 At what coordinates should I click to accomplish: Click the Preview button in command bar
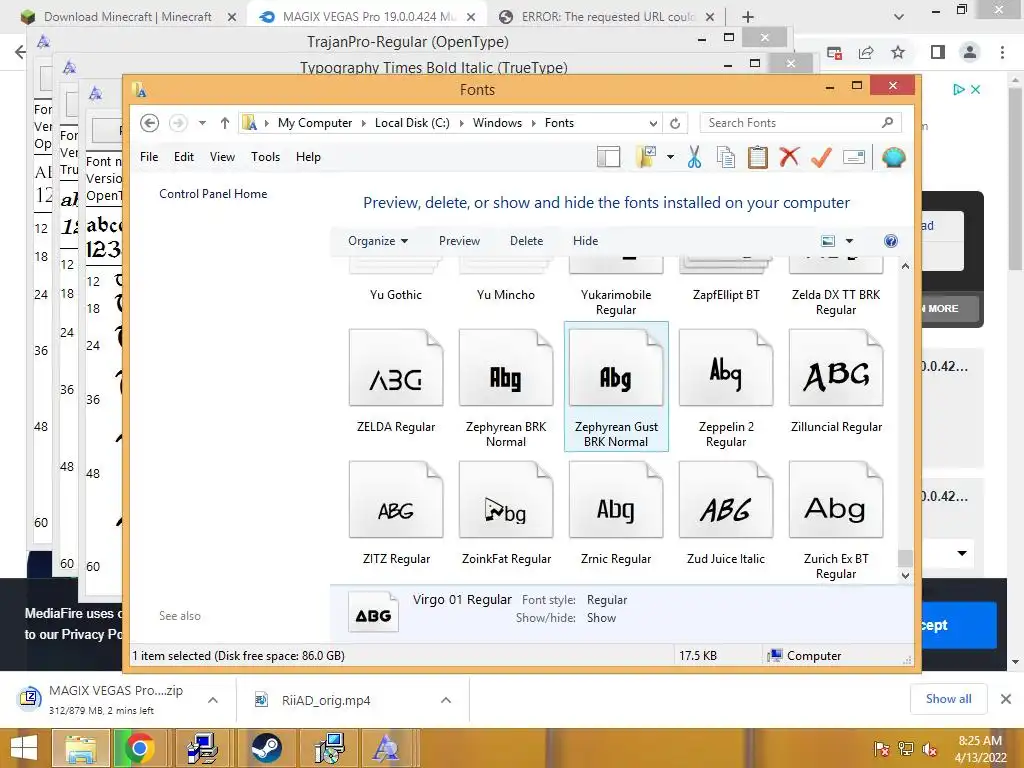(x=459, y=241)
